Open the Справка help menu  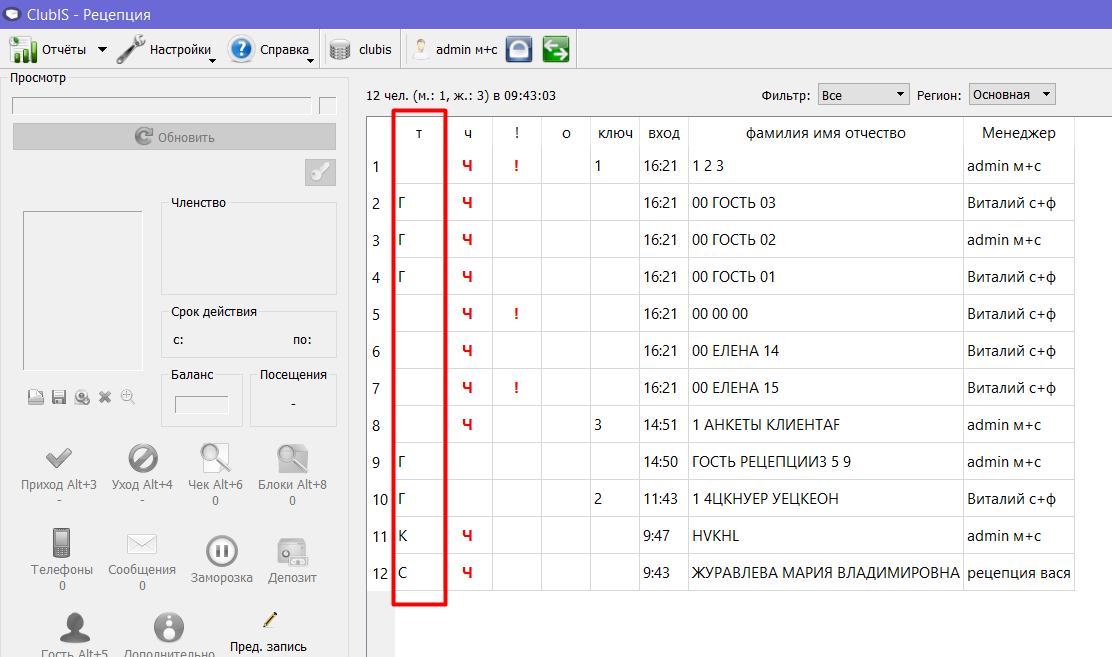(x=271, y=50)
